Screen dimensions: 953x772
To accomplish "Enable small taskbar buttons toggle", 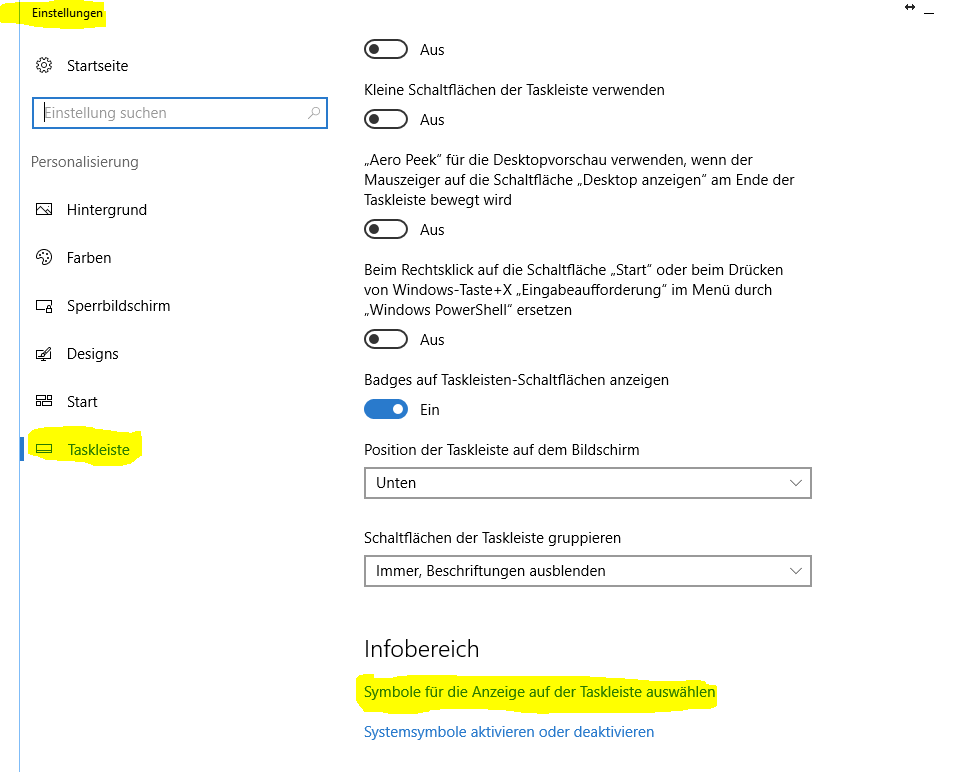I will [386, 119].
